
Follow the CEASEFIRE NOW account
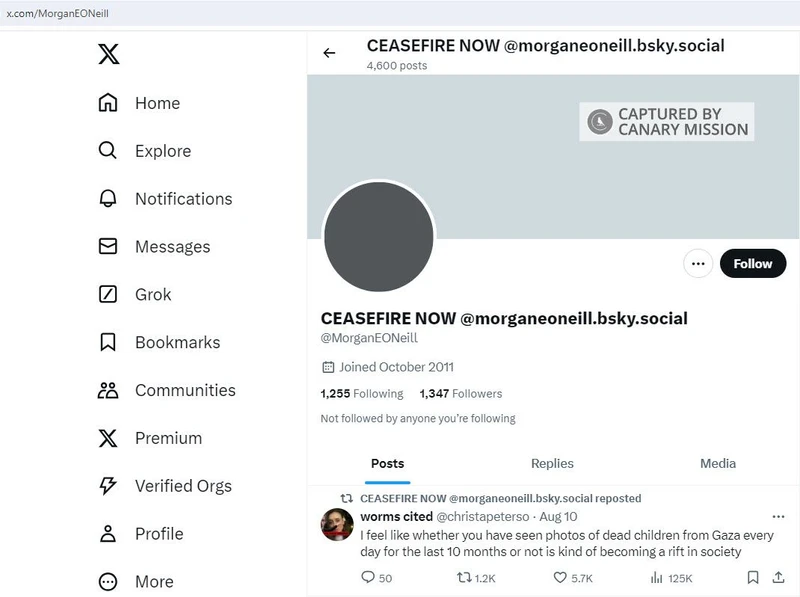752,264
